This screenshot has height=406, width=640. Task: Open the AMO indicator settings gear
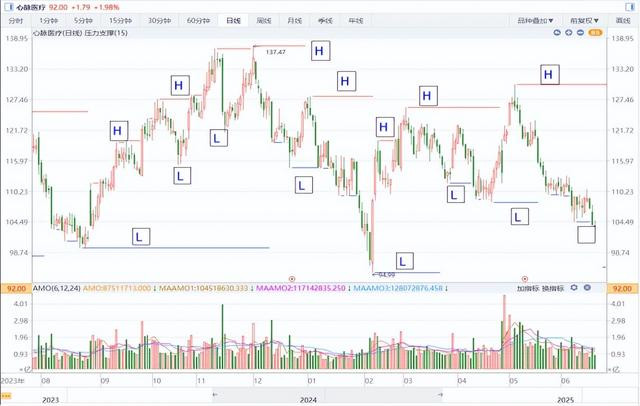pos(574,288)
